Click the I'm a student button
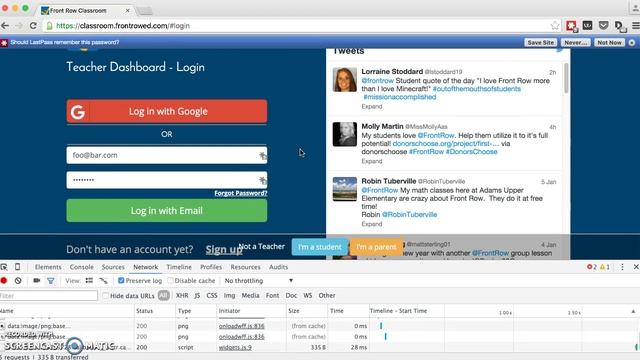This screenshot has width=640, height=360. (320, 247)
